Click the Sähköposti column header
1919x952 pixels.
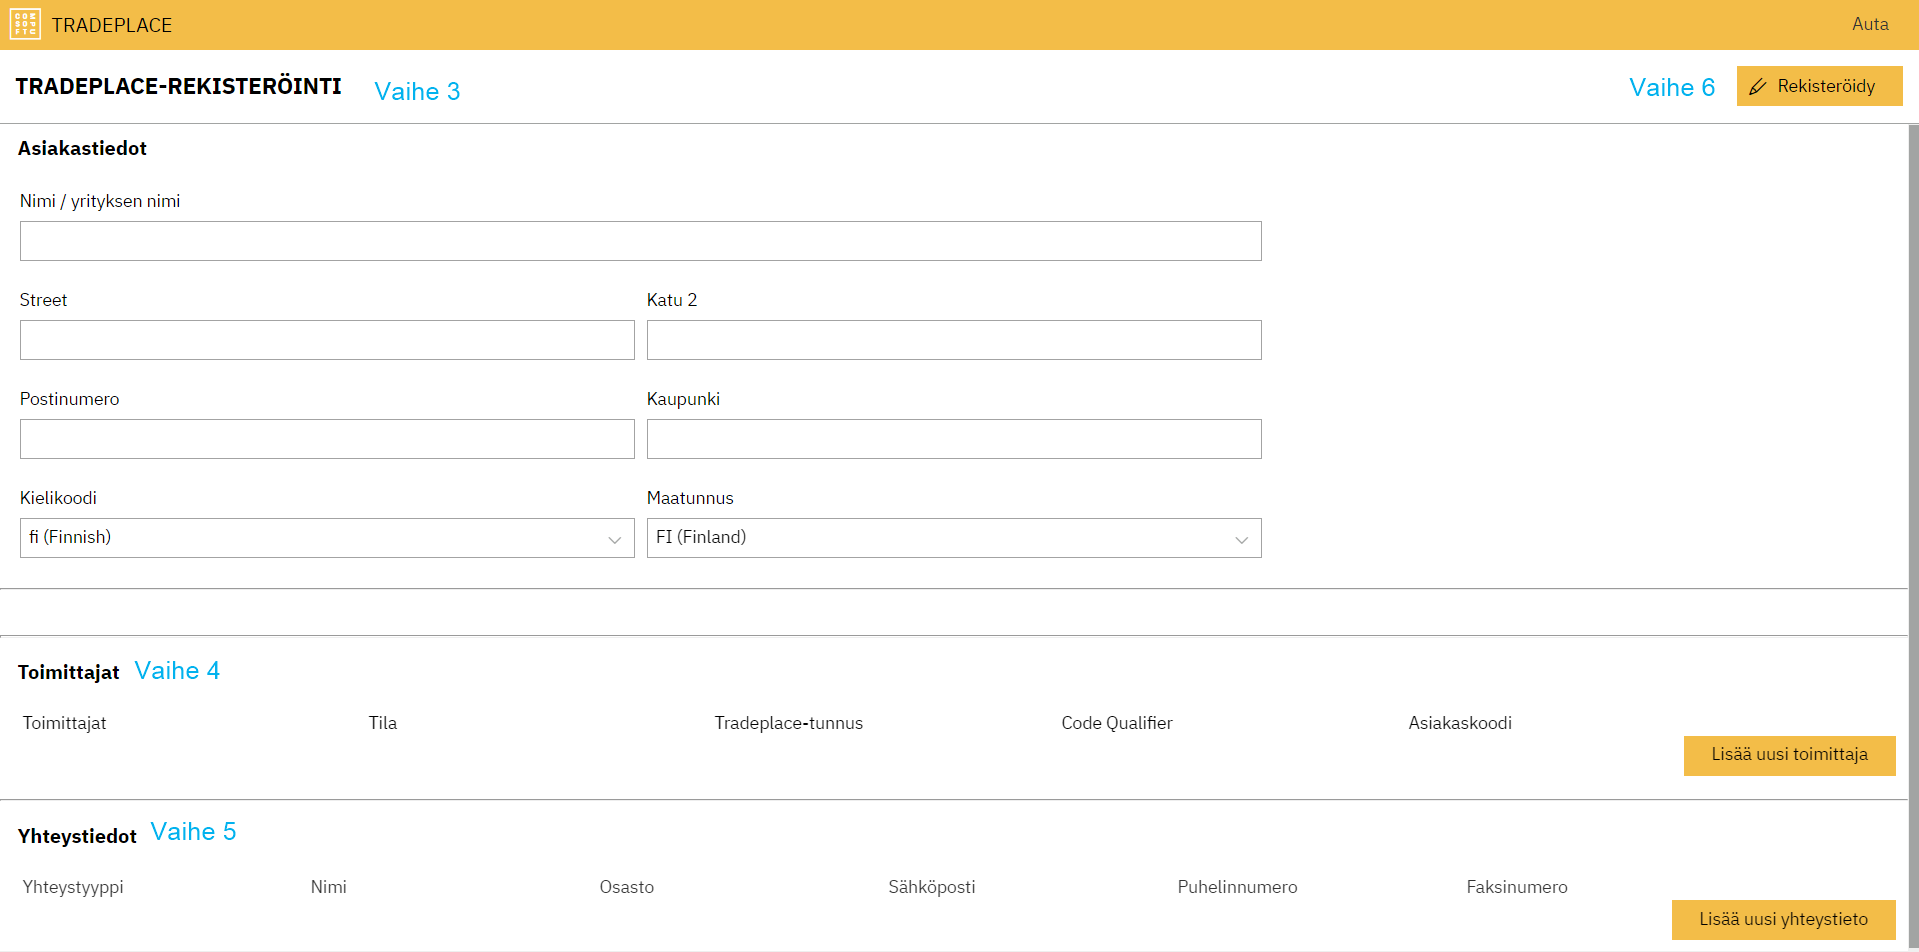[931, 887]
